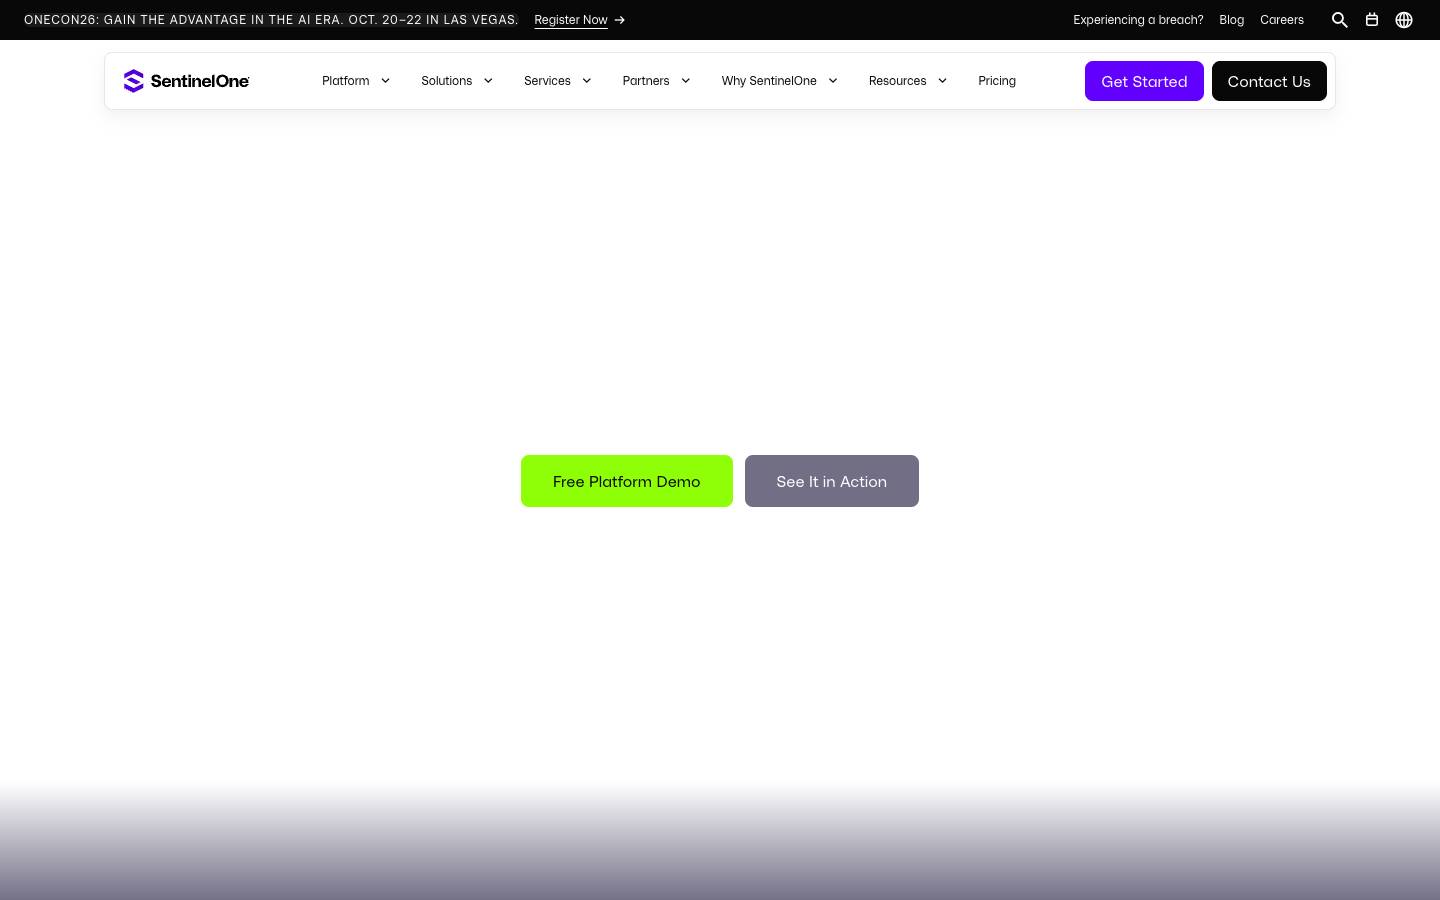Go to the Pricing page
Image resolution: width=1440 pixels, height=900 pixels.
pos(997,81)
